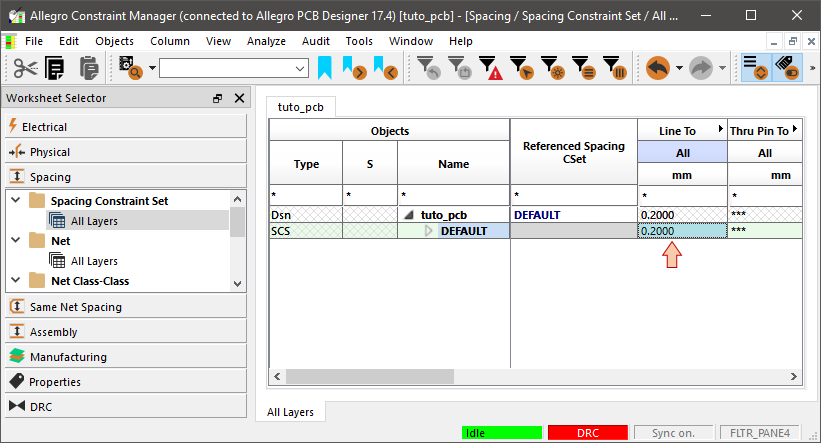Expand the Thru Pin To column group arrow
Image resolution: width=821 pixels, height=443 pixels.
795,129
